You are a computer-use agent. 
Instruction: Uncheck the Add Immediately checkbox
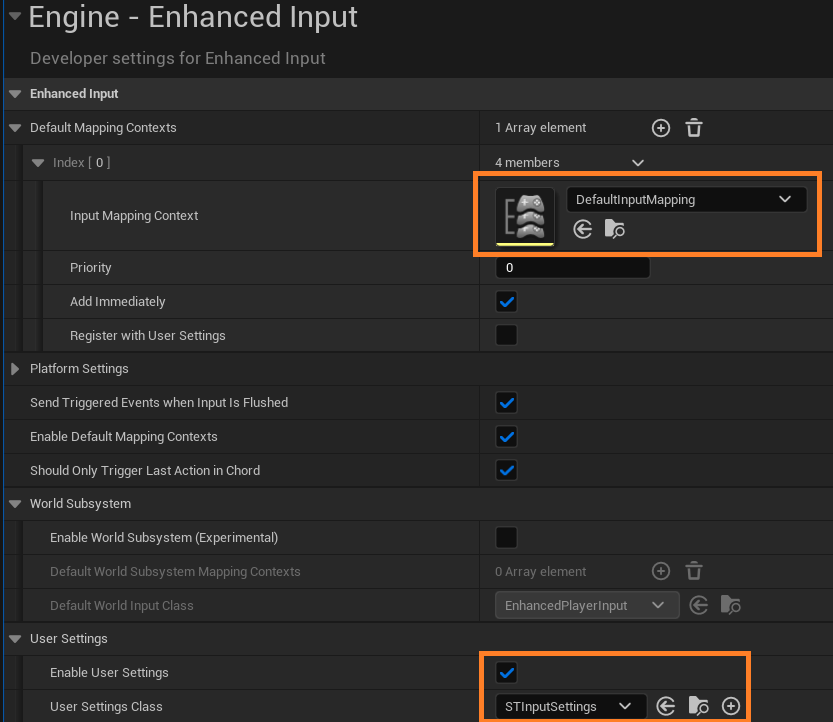[507, 302]
